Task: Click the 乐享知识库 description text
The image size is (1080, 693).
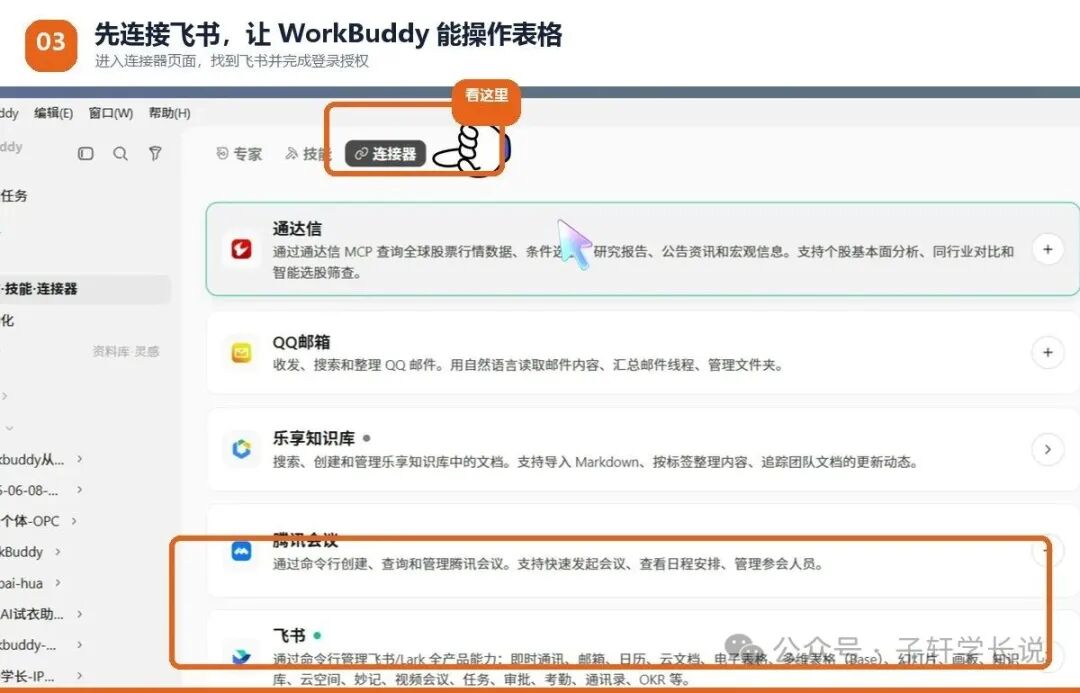Action: click(594, 462)
